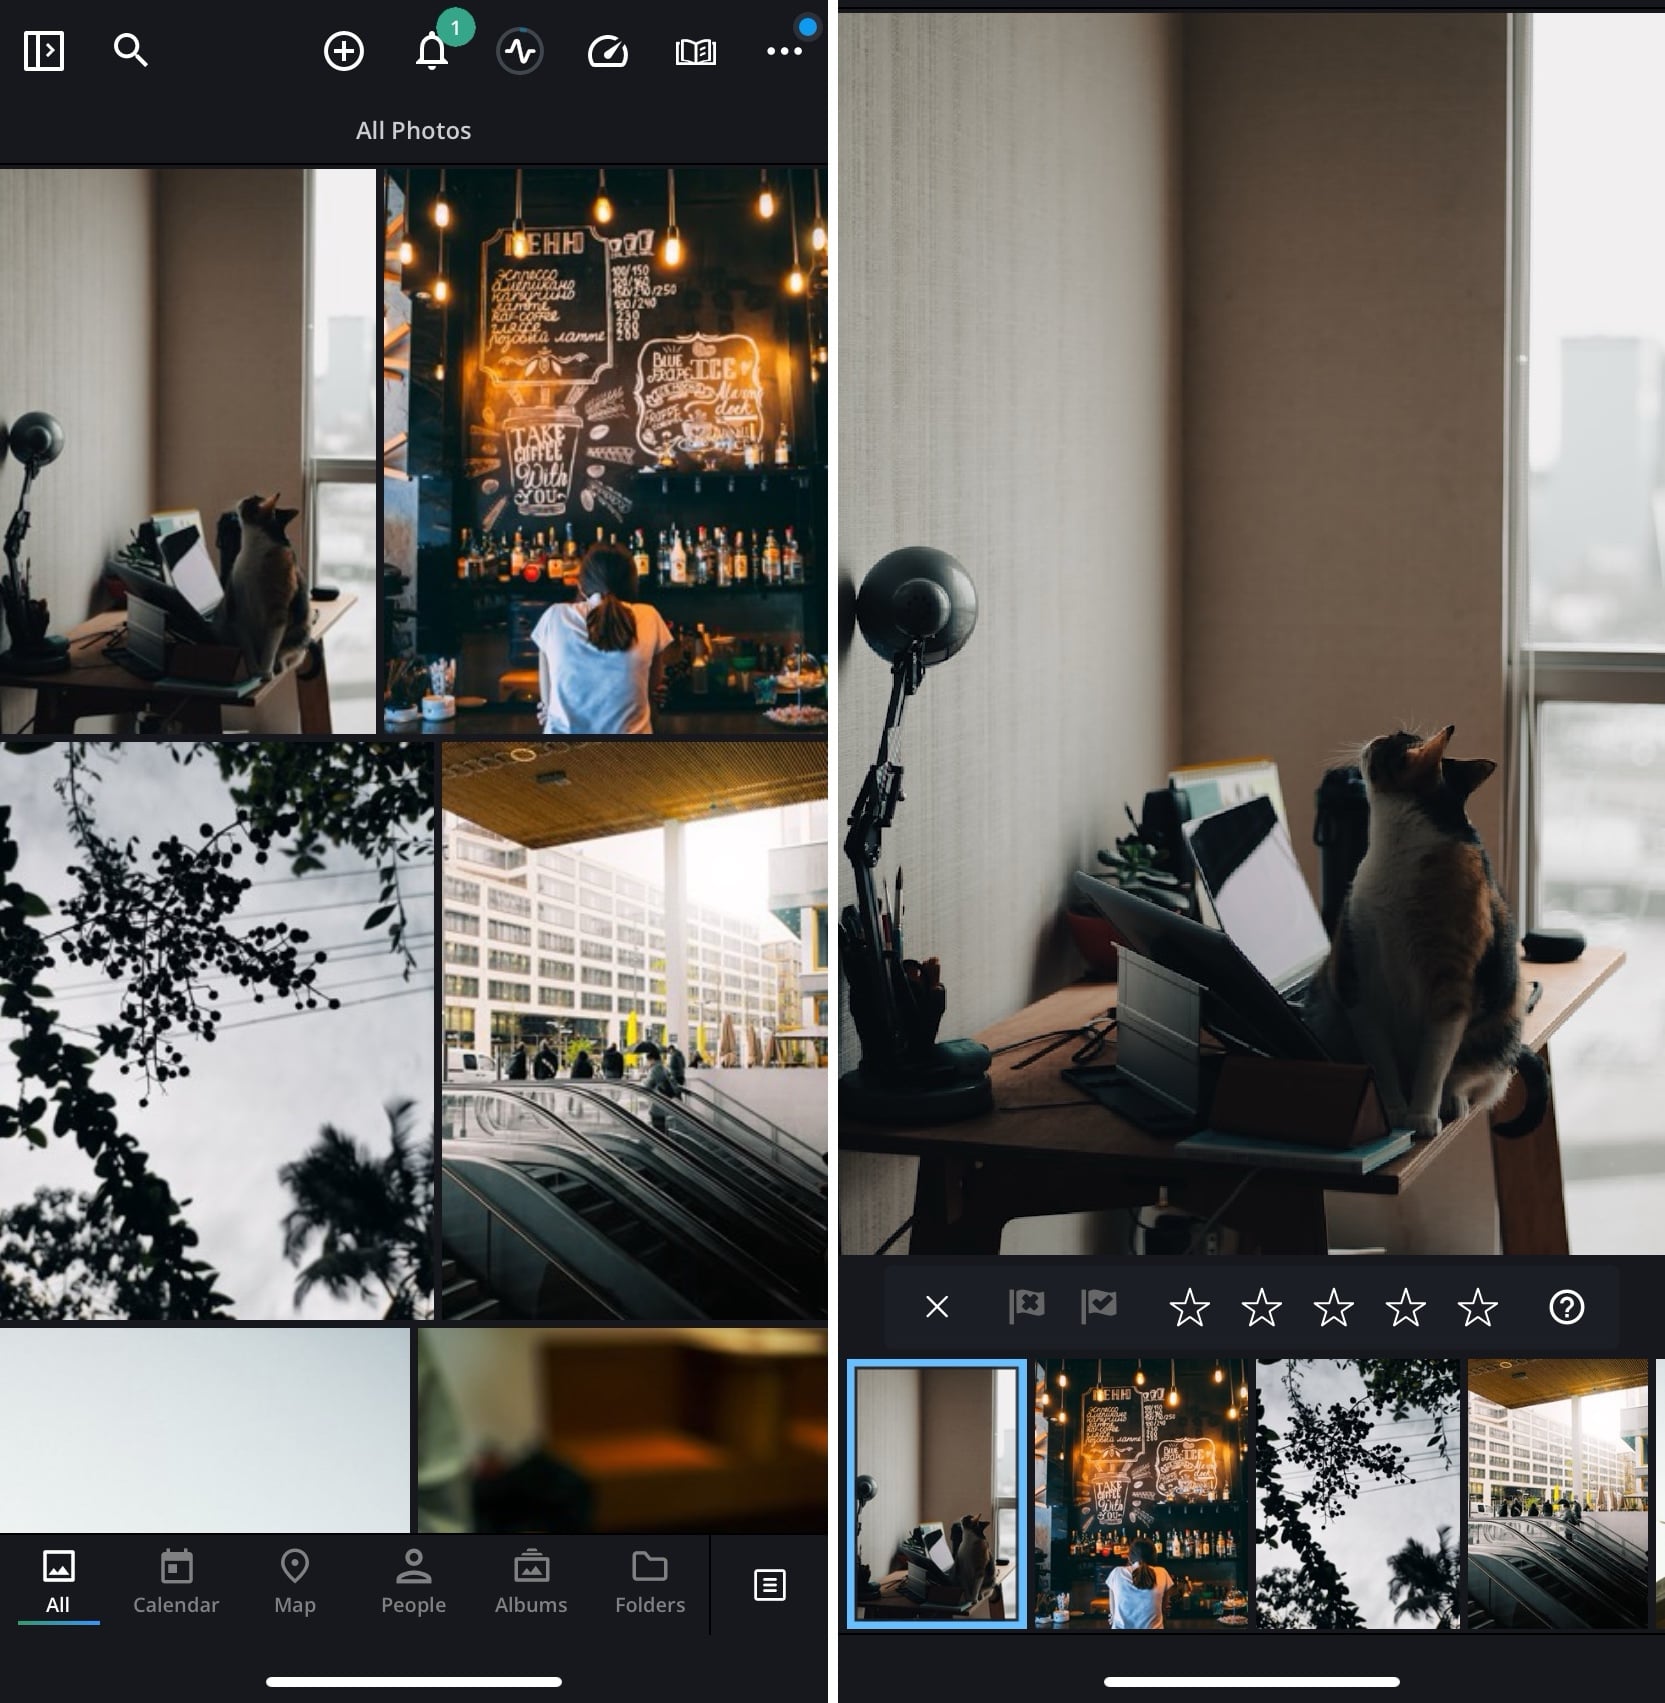Add new photos using the plus icon

(x=343, y=50)
